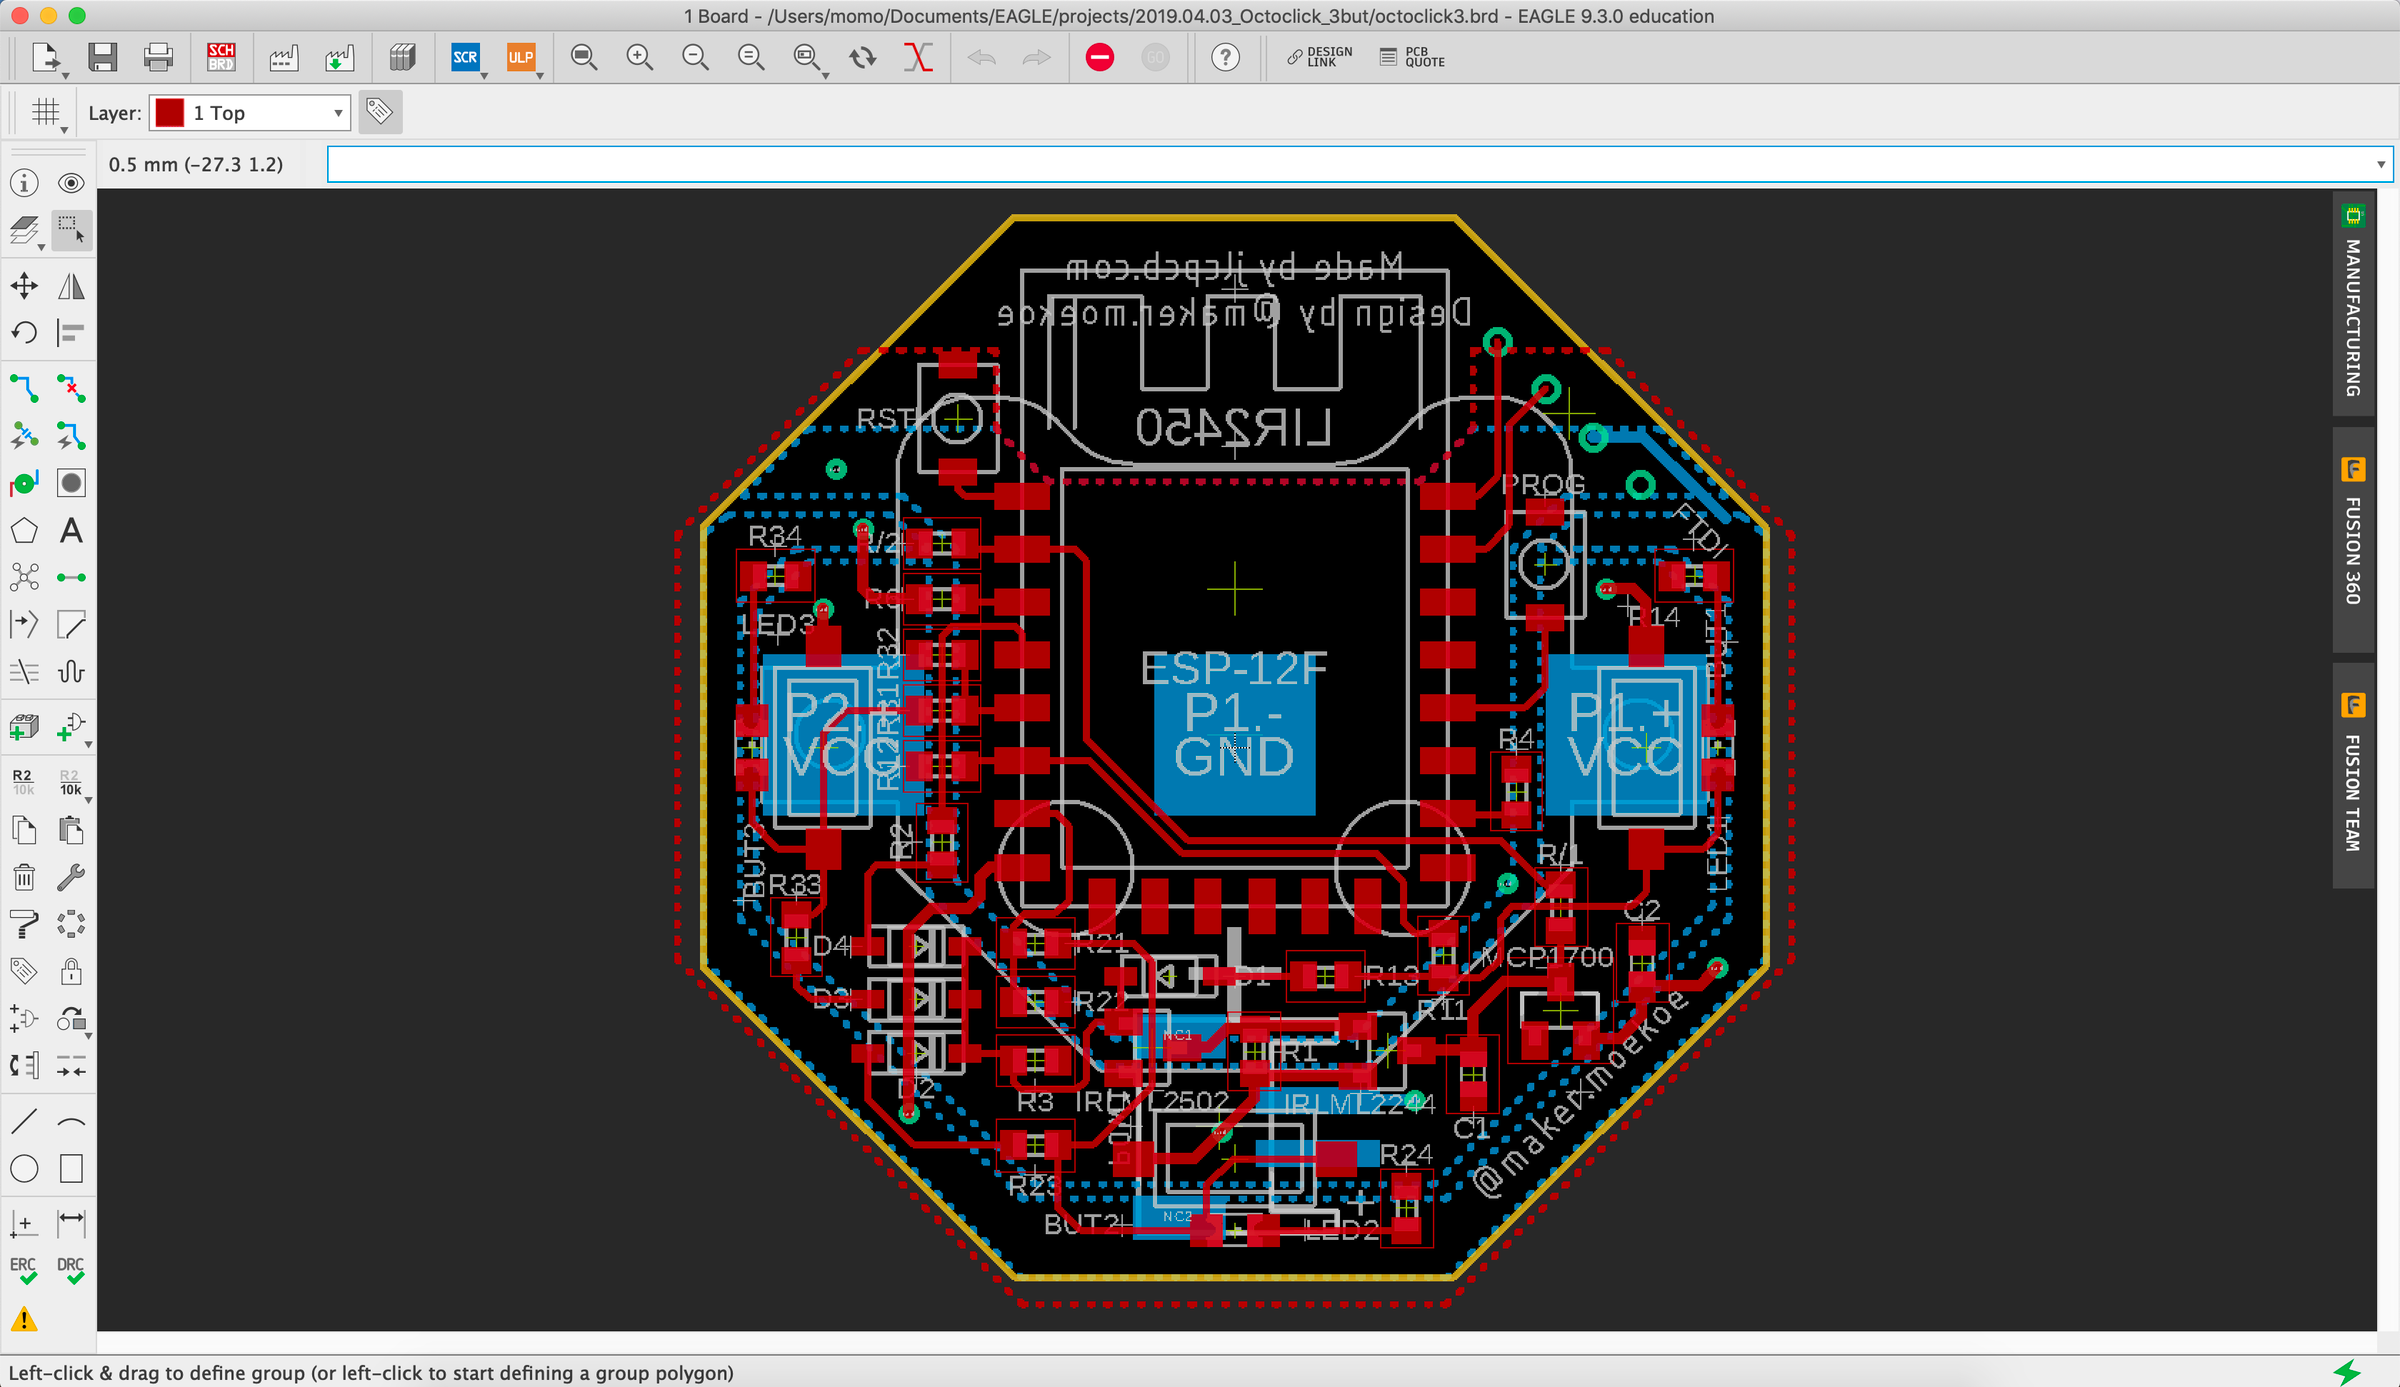Select the Lock tool
Viewport: 2400px width, 1387px height.
[x=71, y=970]
